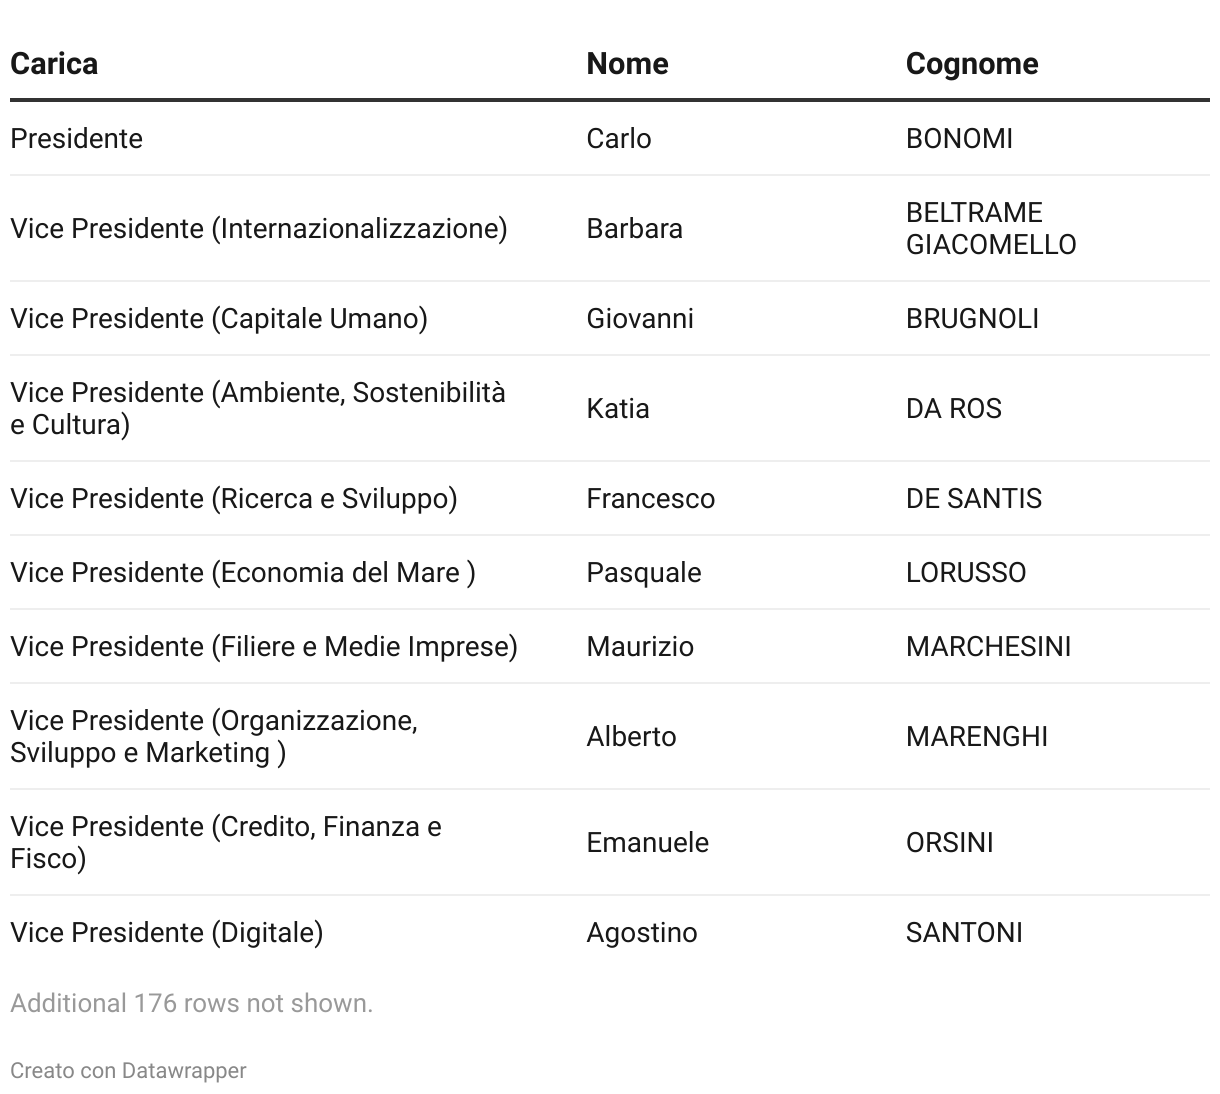
Task: Open the Creato con Datawrapper link
Action: click(128, 1070)
